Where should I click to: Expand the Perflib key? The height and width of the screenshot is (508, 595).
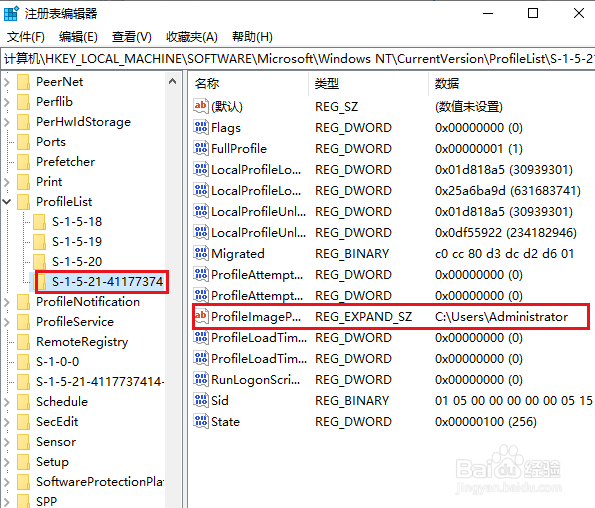coord(7,102)
